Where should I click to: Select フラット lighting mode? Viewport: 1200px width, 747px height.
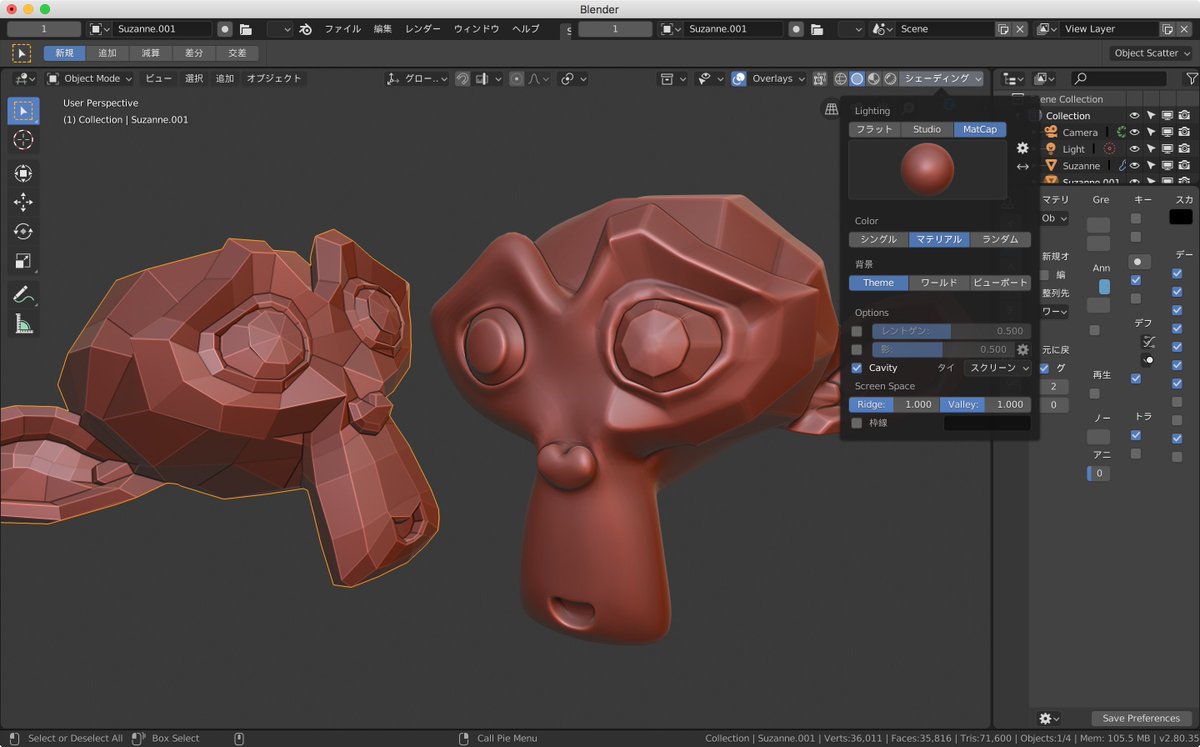tap(874, 129)
